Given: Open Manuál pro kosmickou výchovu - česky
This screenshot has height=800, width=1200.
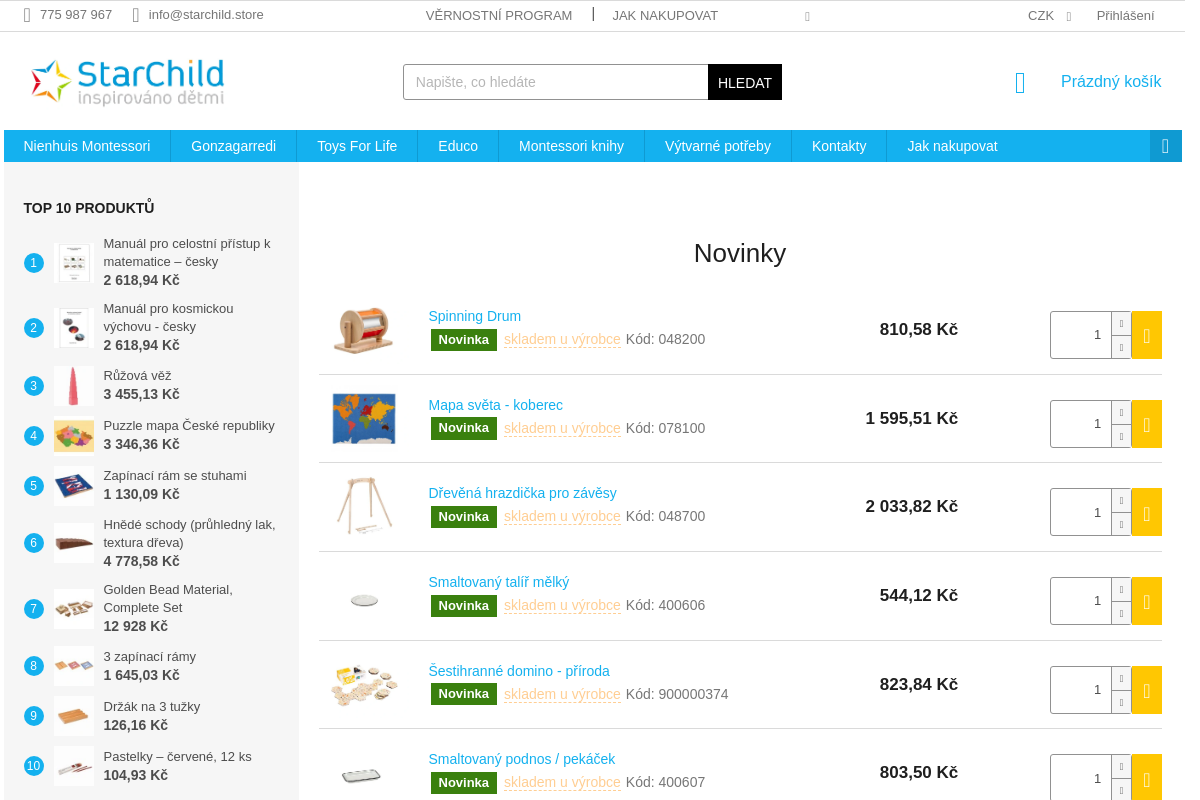Looking at the screenshot, I should pos(168,317).
